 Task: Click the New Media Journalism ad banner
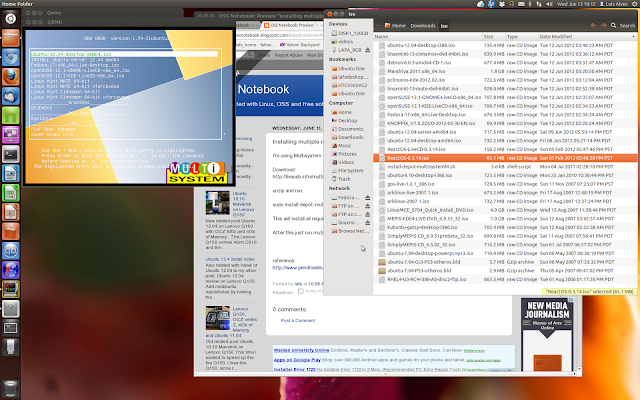pyautogui.click(x=547, y=334)
